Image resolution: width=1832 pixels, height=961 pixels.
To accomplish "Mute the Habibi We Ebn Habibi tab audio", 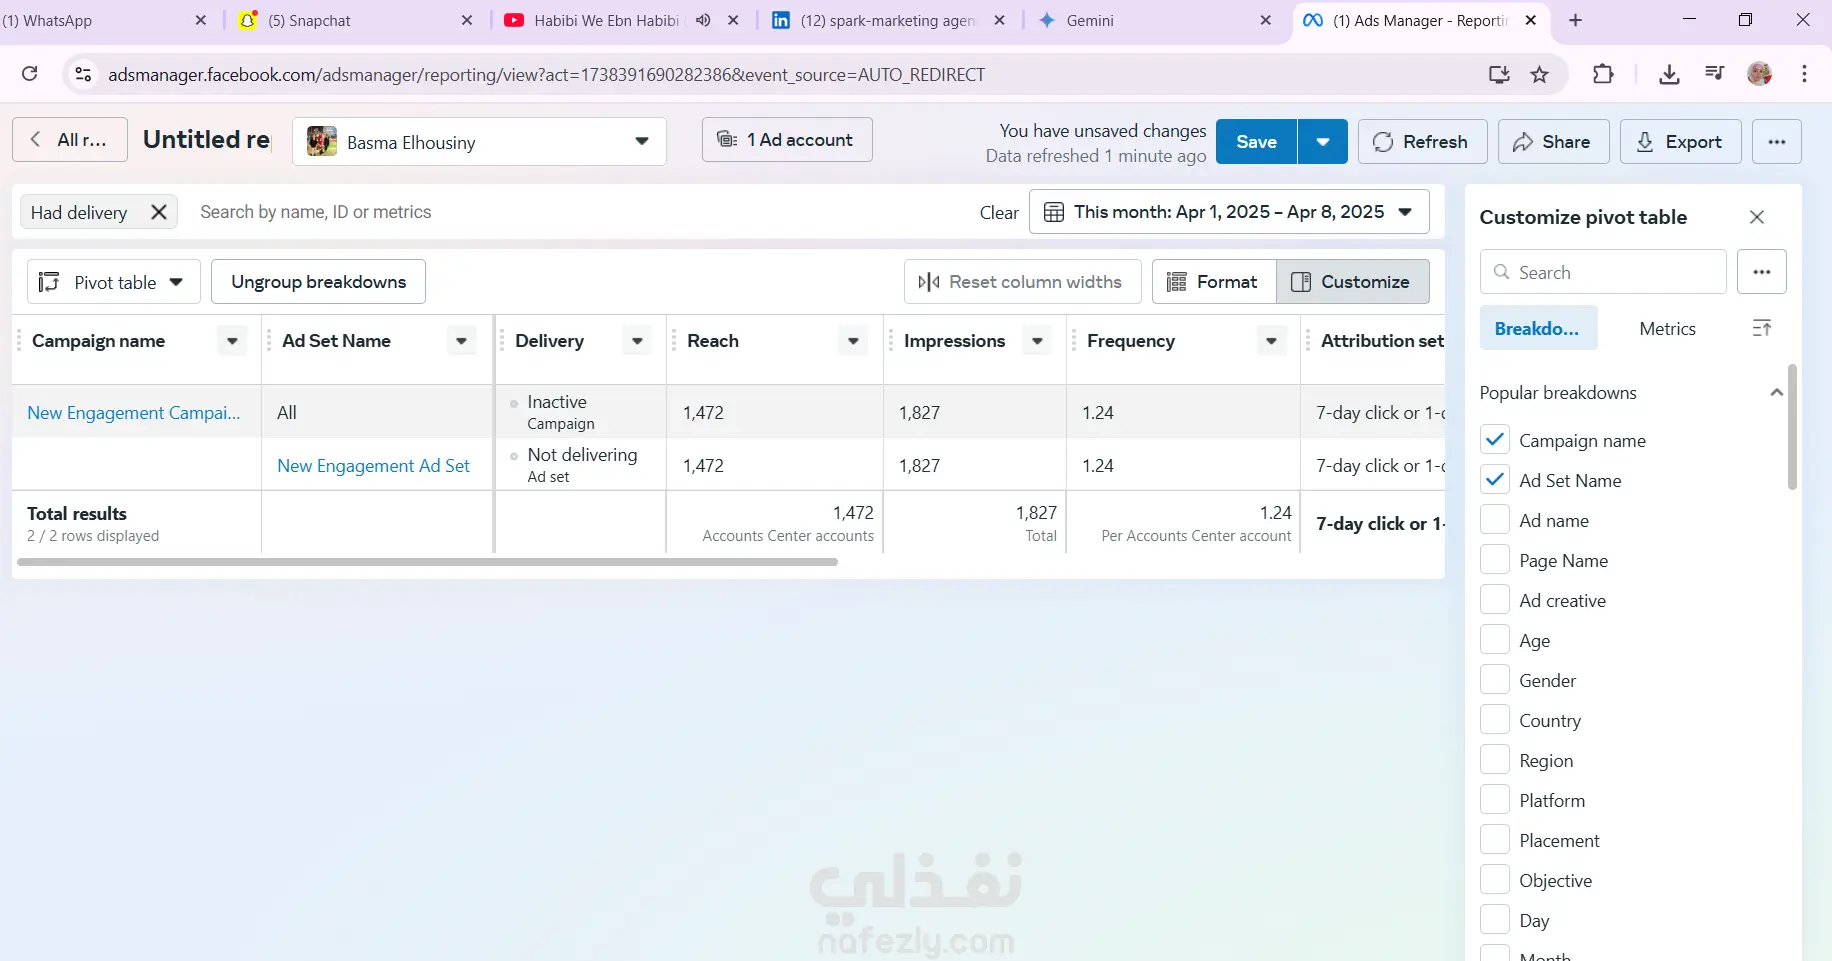I will pyautogui.click(x=703, y=20).
